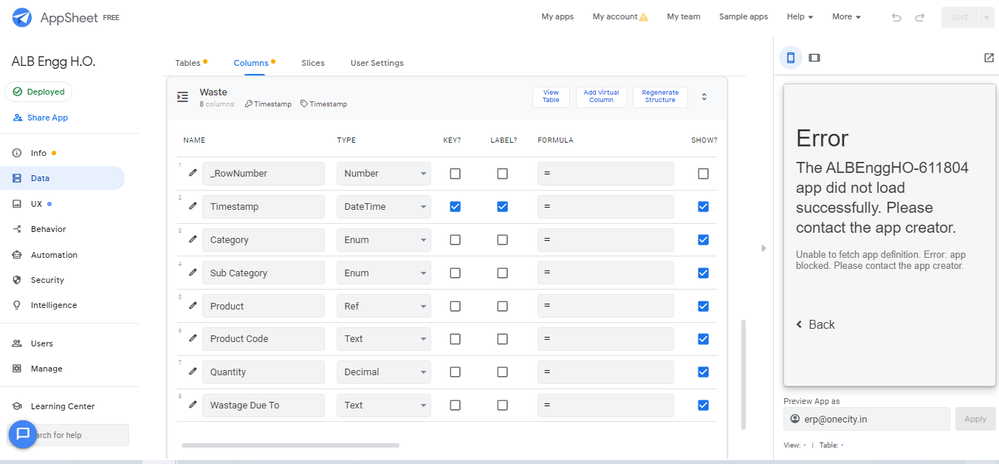
Task: Open the More dropdown menu
Action: [x=846, y=17]
